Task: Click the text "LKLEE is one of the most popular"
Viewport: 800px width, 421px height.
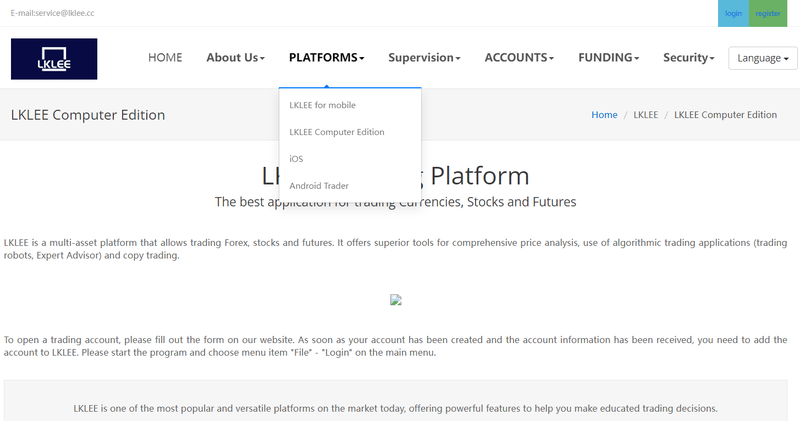Action: [395, 408]
